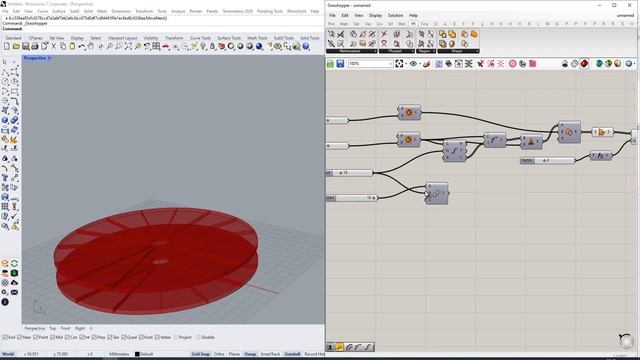
Task: Click the number slider showing 15 on canvas
Action: pyautogui.click(x=349, y=173)
